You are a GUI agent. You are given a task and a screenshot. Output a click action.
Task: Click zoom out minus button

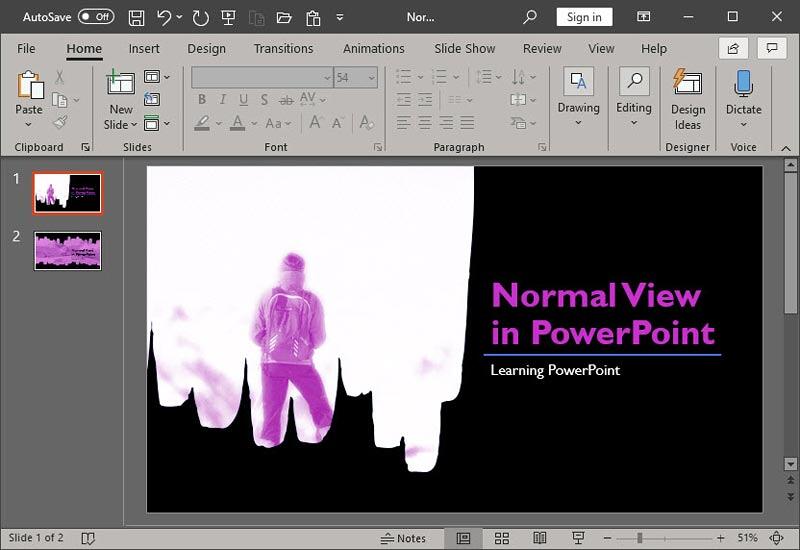607,538
